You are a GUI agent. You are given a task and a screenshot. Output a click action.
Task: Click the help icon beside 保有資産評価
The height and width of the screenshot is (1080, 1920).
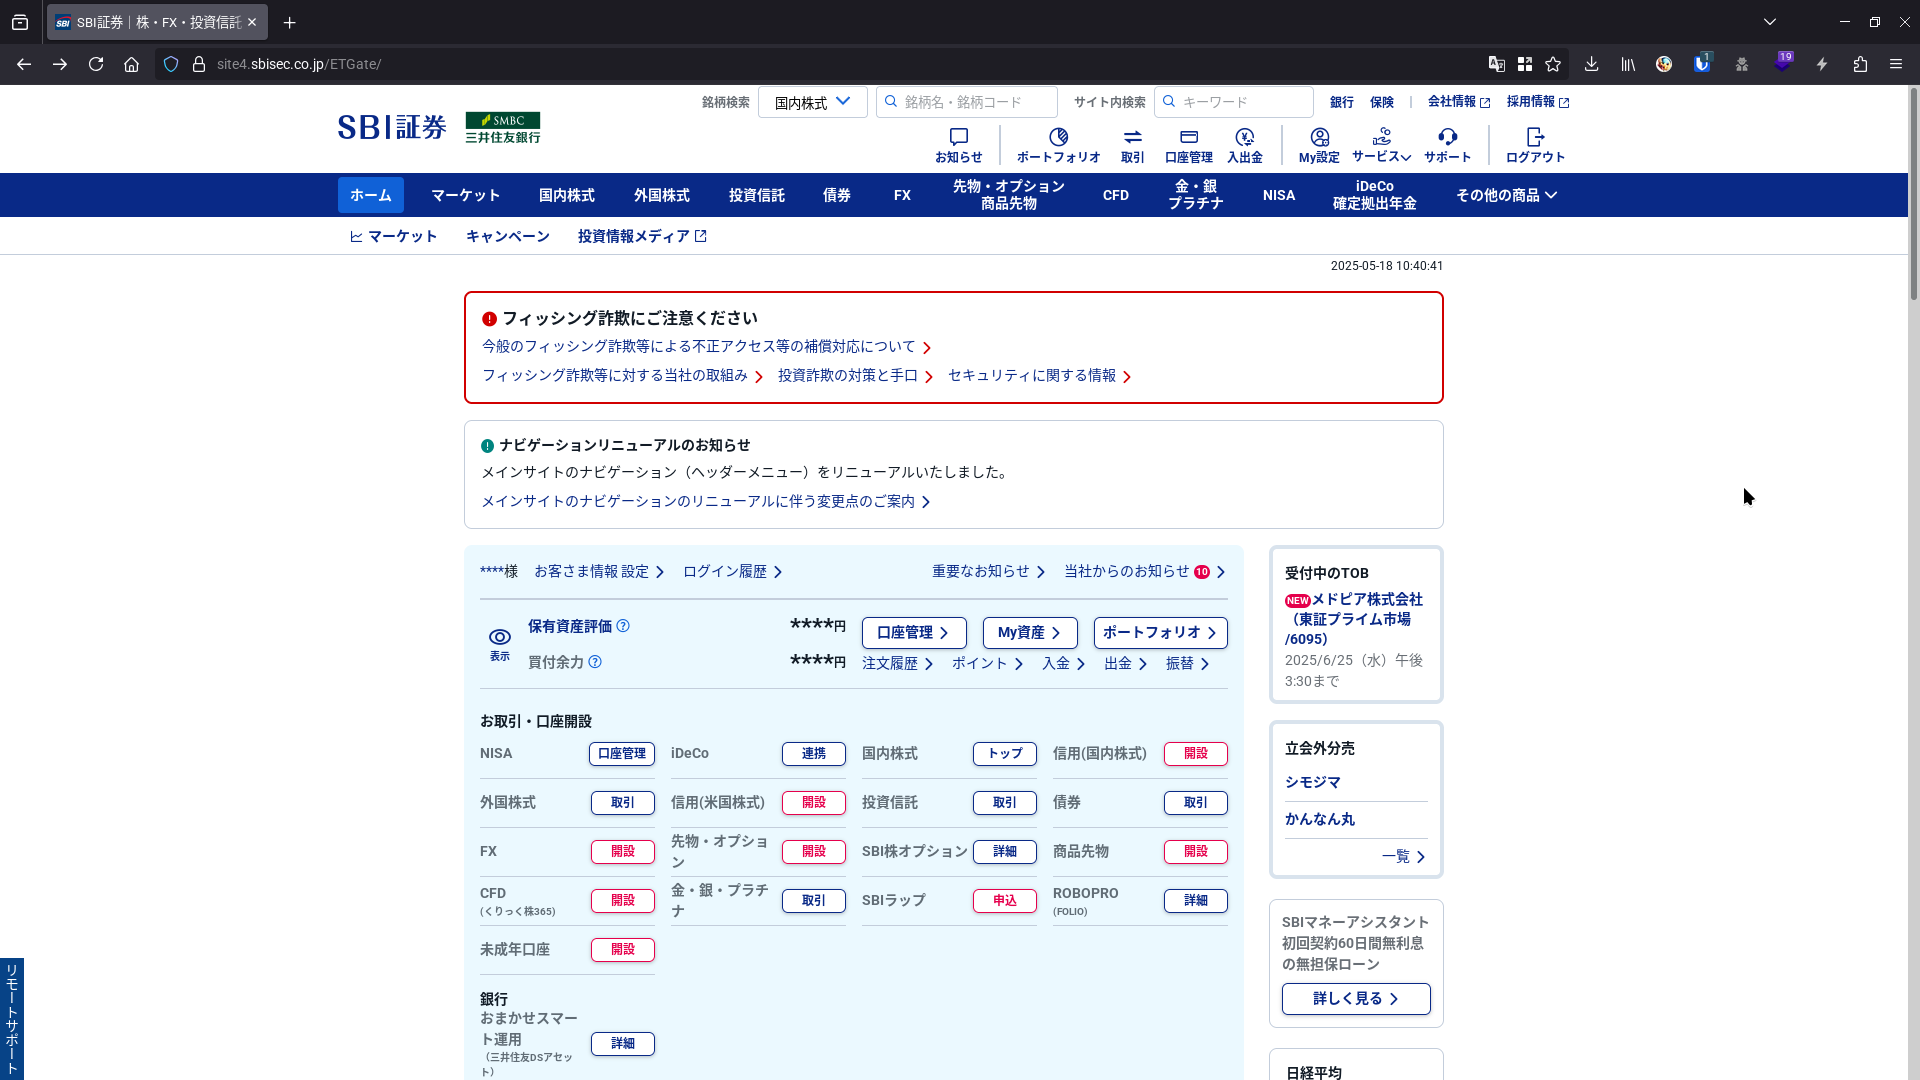click(x=623, y=626)
